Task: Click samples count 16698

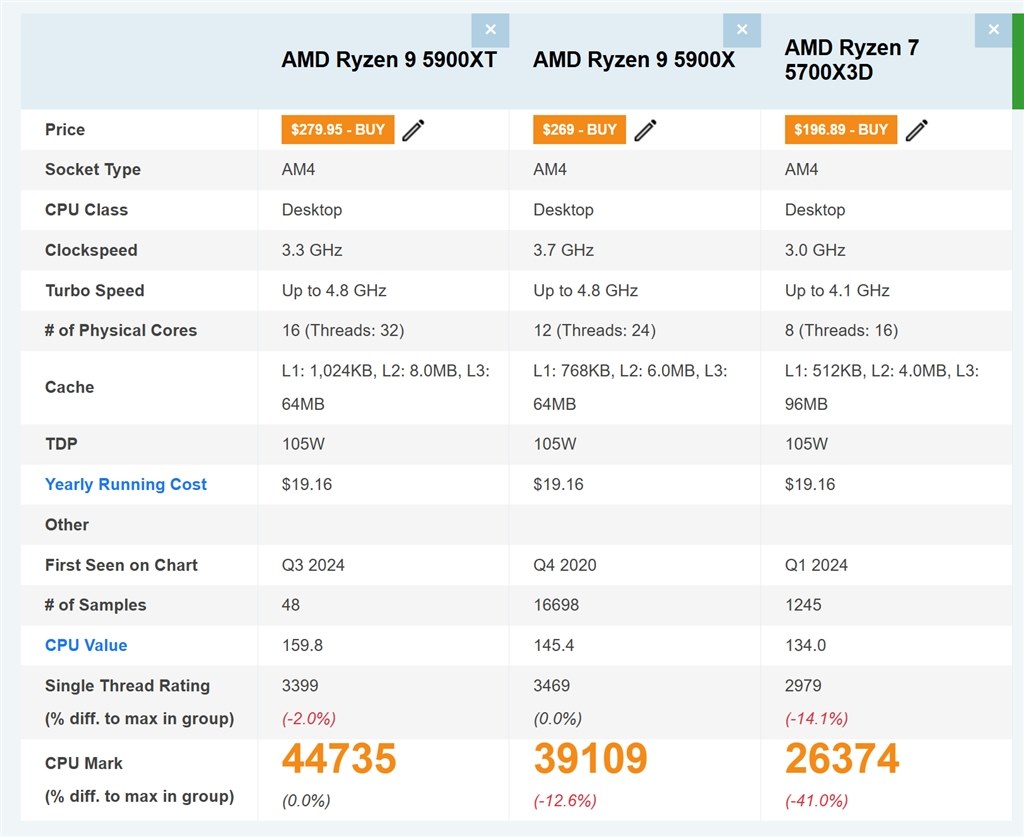Action: (556, 605)
